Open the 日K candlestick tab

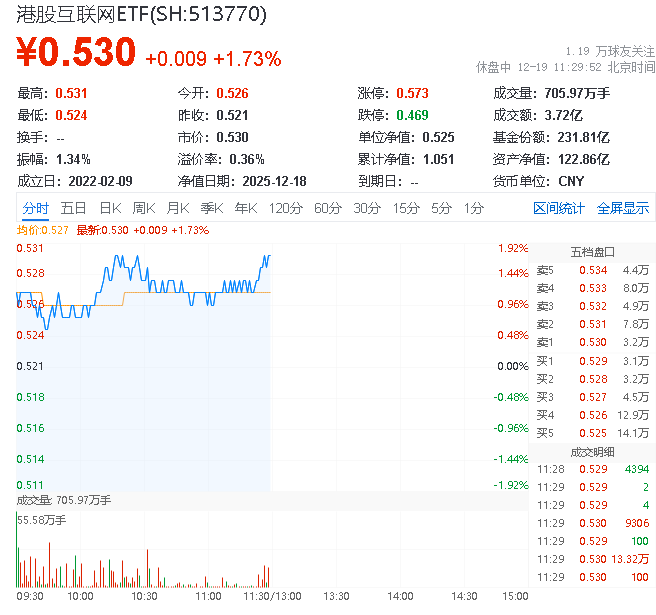click(110, 208)
